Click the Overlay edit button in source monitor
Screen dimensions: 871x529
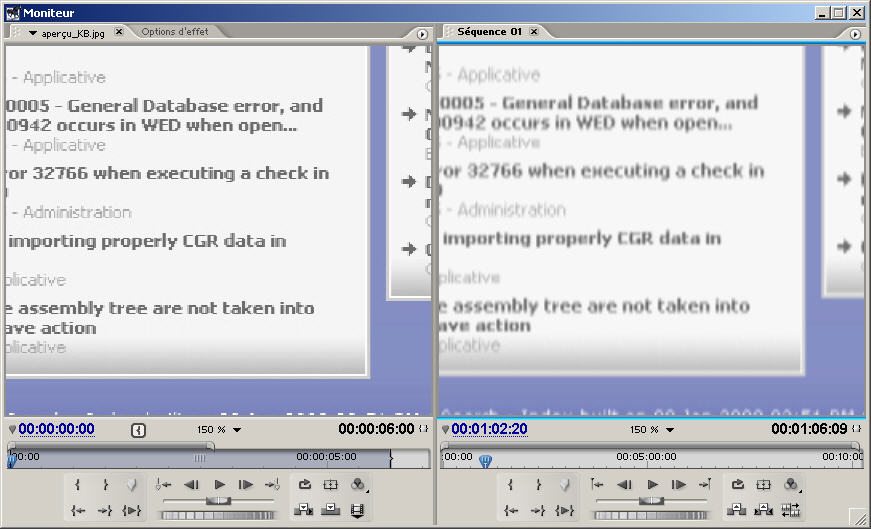click(x=331, y=510)
